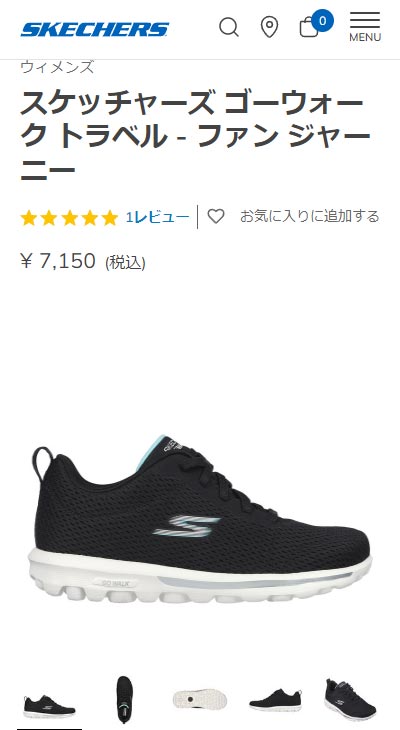Open the shopping bag cart icon
Image resolution: width=400 pixels, height=730 pixels.
pyautogui.click(x=308, y=27)
